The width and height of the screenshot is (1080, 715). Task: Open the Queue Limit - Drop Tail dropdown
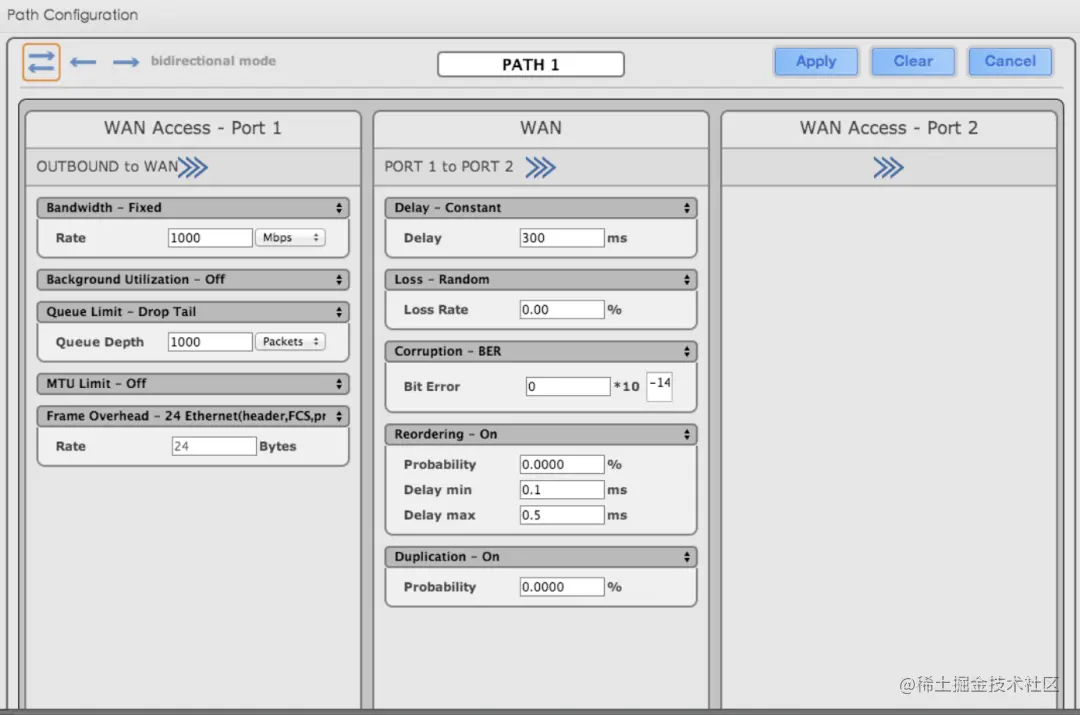[193, 312]
